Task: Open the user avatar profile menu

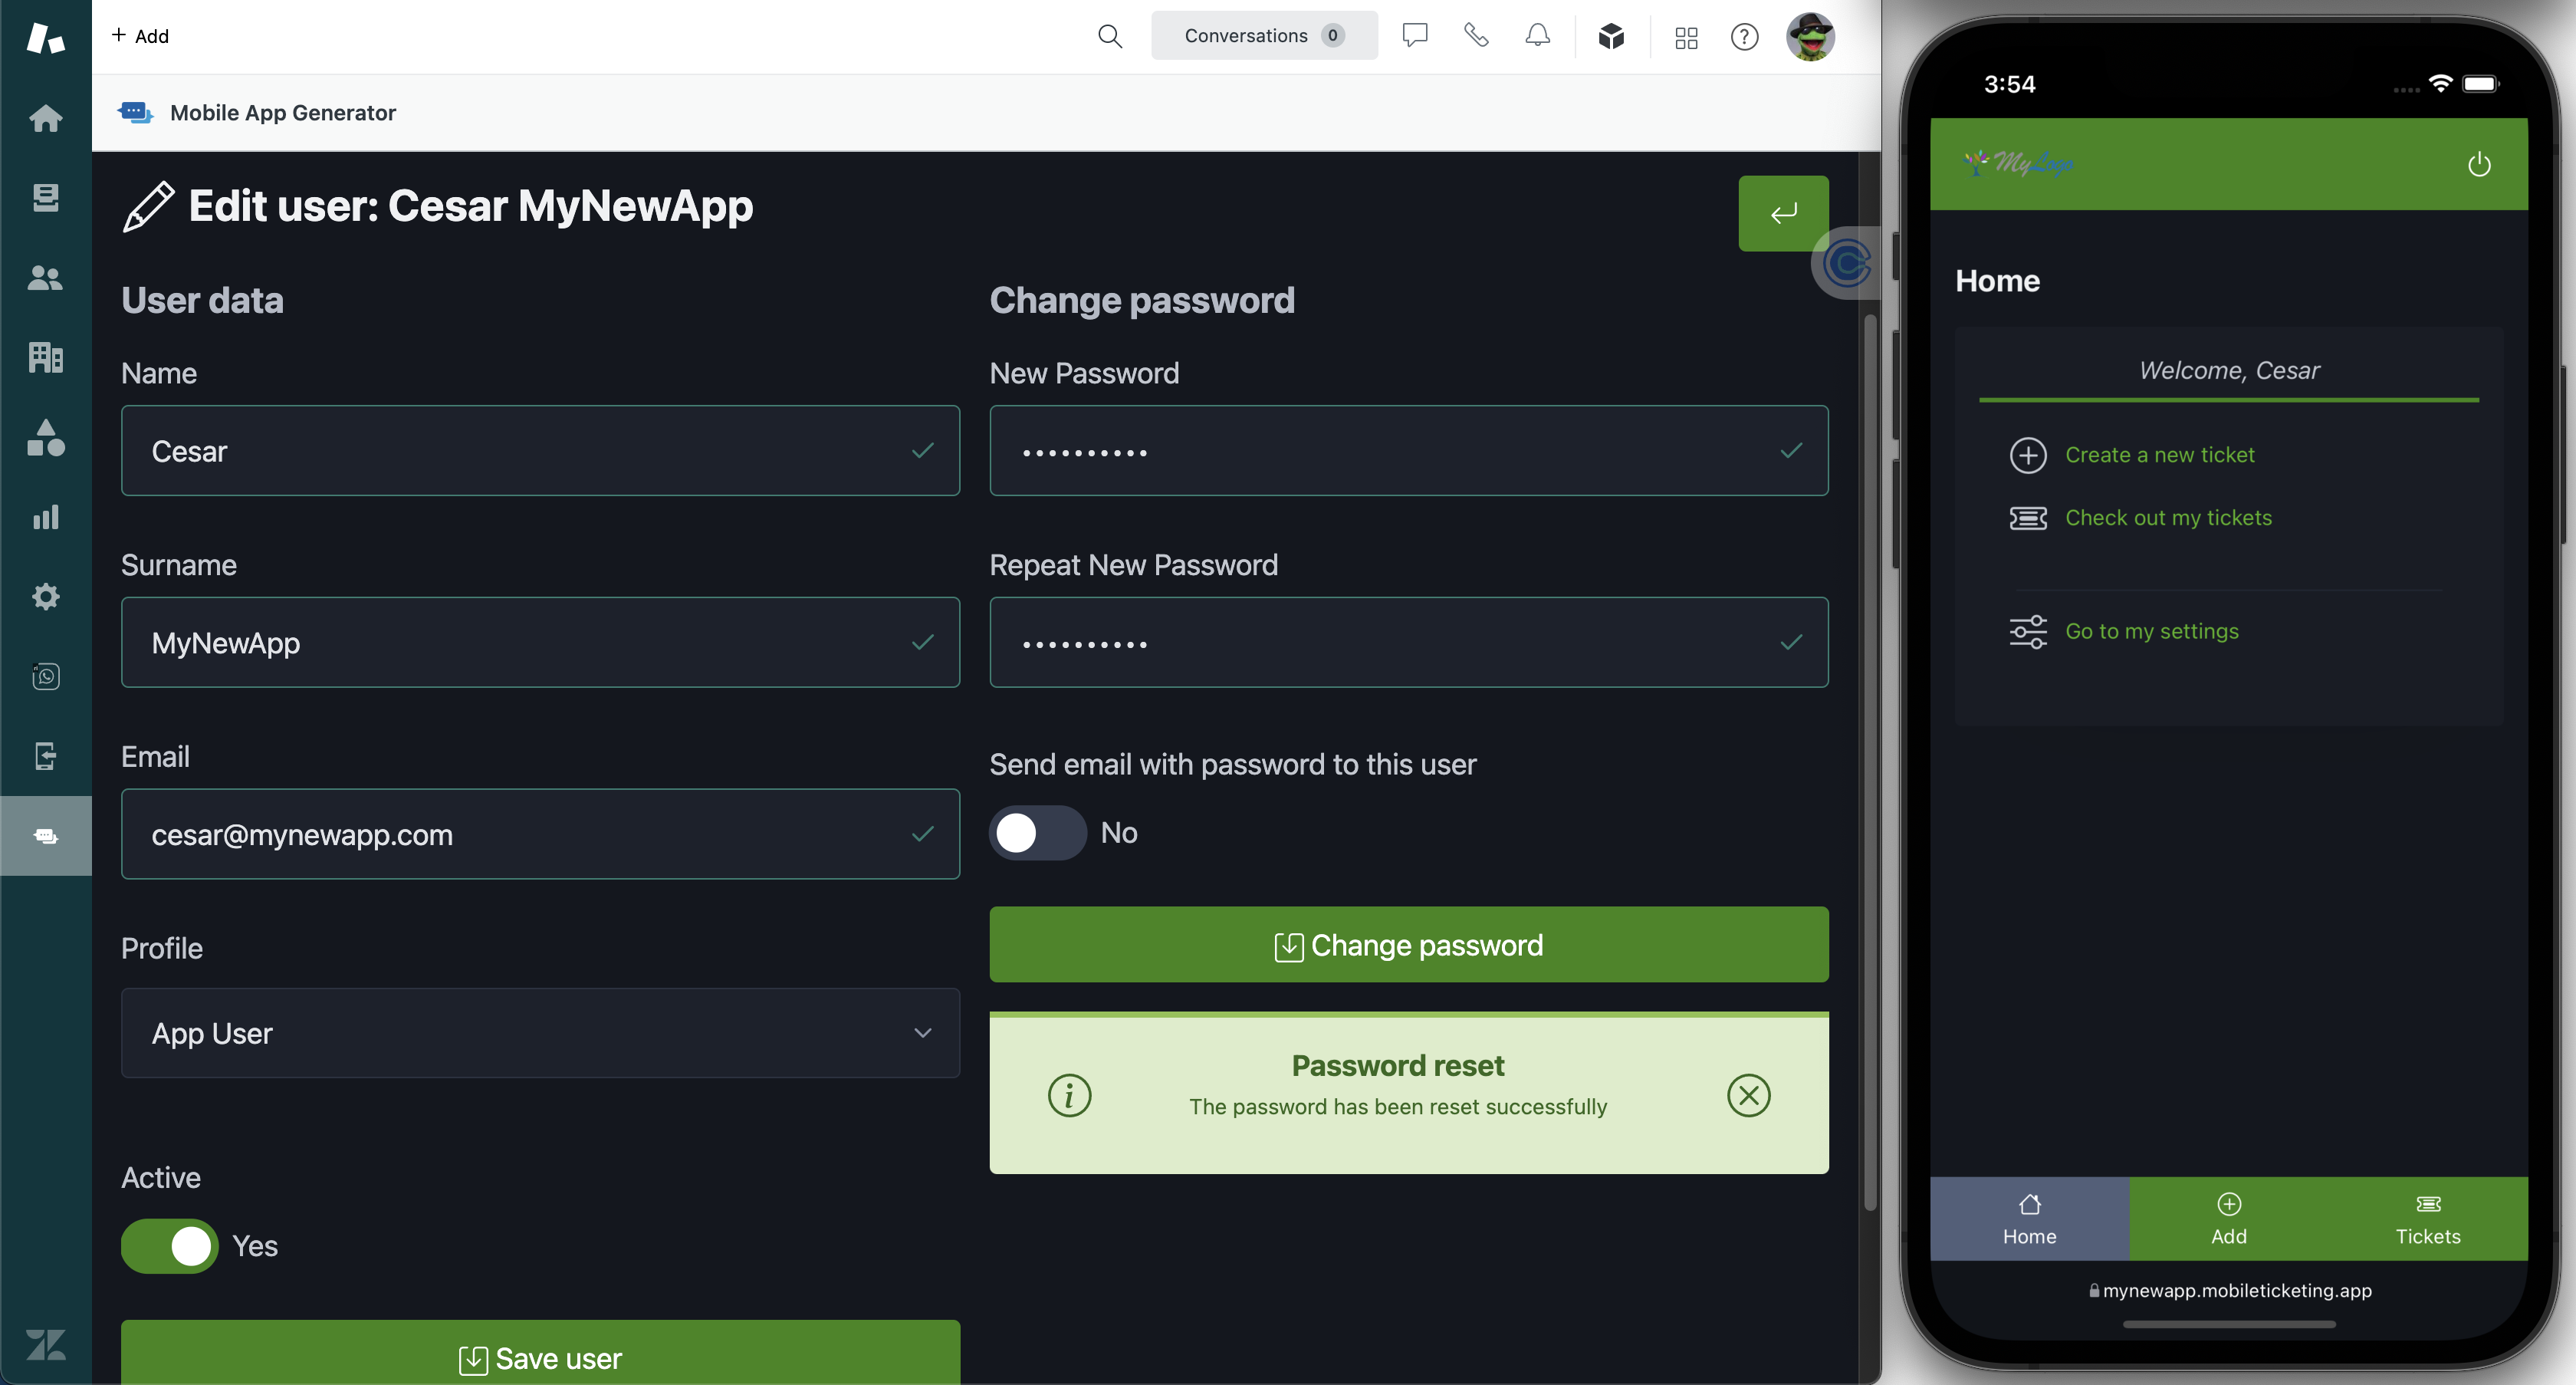Action: (x=1810, y=37)
